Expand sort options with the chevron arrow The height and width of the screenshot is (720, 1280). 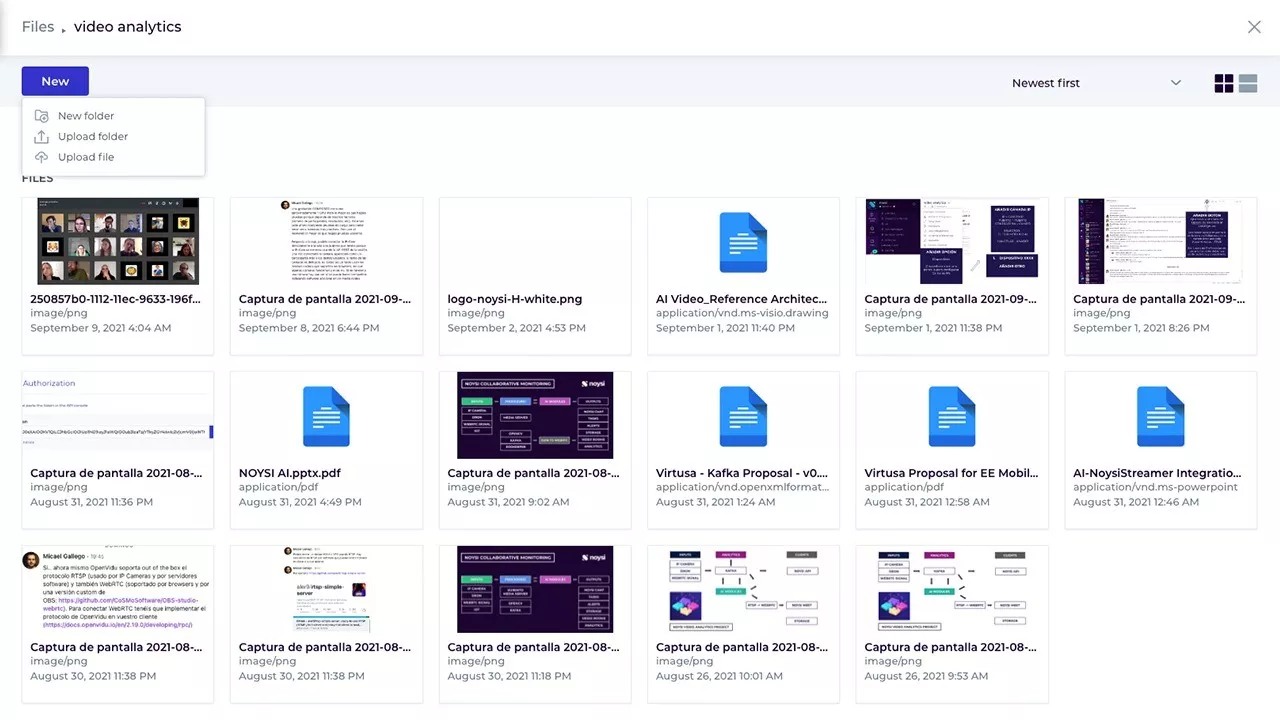[1176, 83]
